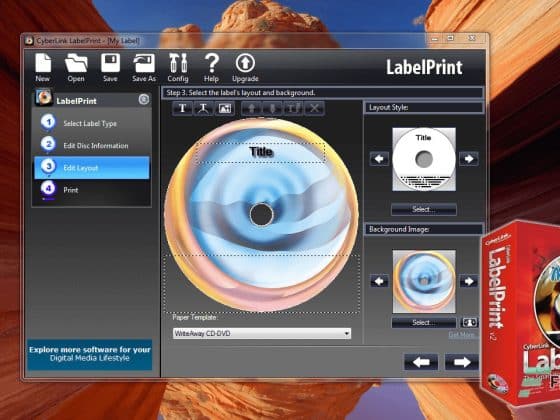560x420 pixels.
Task: Choose the Save As toolbar icon
Action: click(144, 68)
